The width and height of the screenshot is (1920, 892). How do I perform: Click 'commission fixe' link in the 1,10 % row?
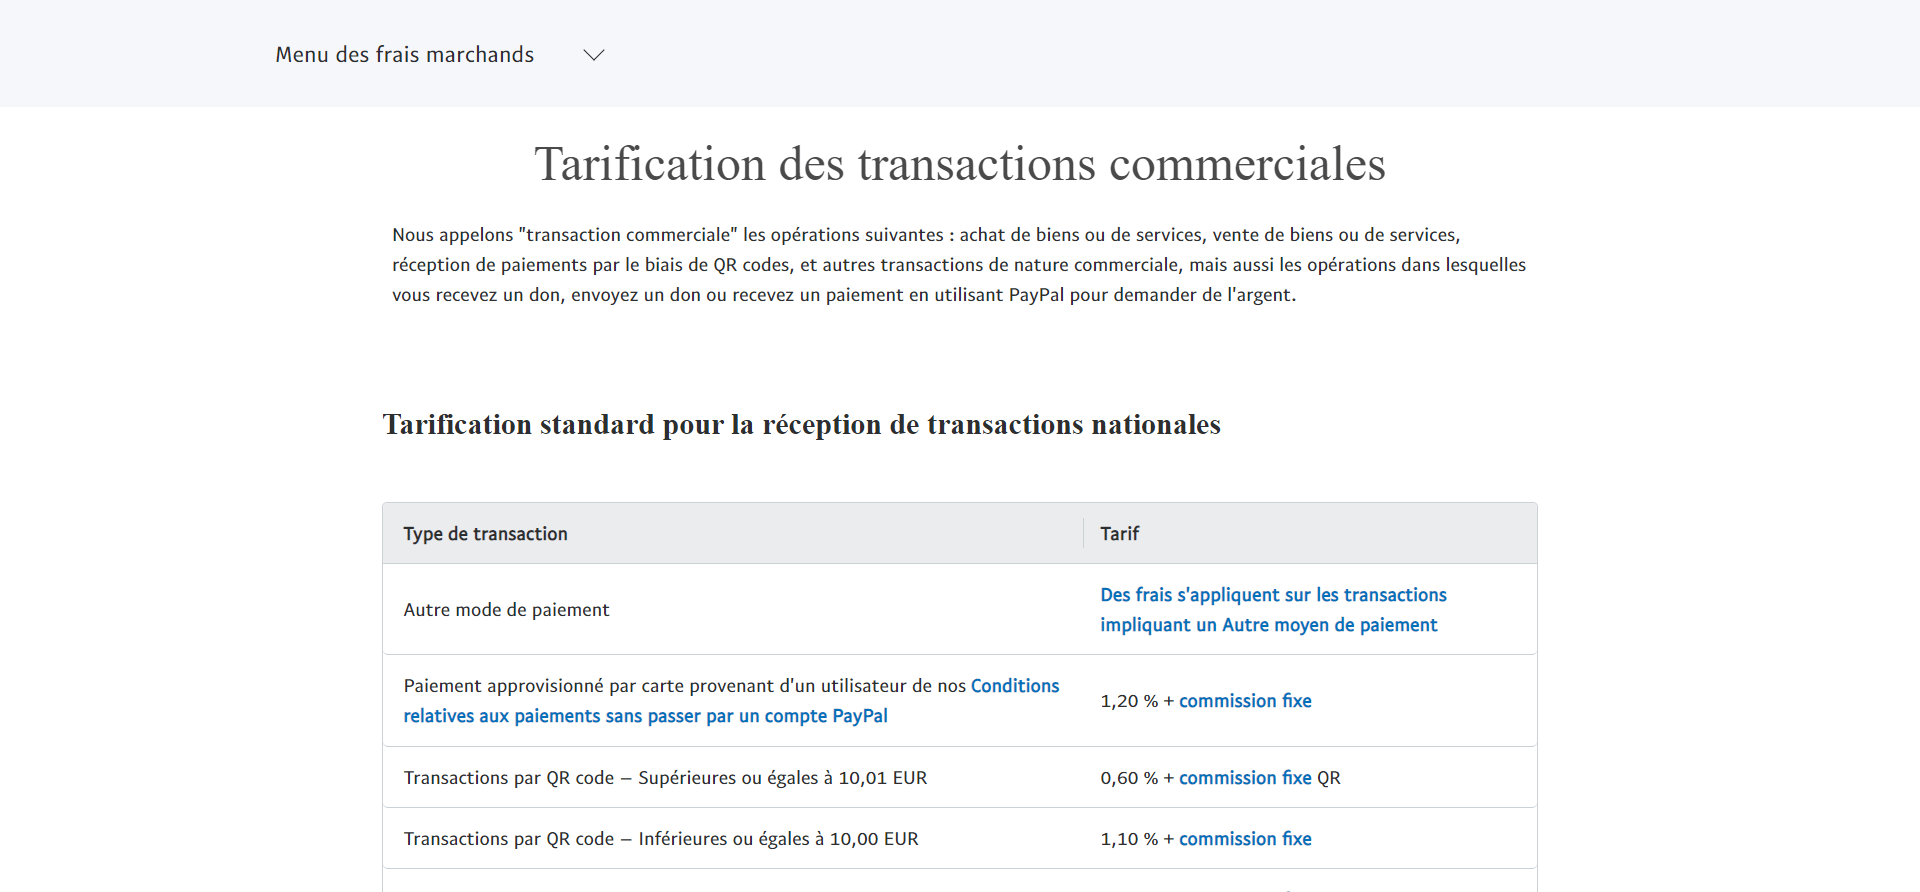click(1244, 839)
